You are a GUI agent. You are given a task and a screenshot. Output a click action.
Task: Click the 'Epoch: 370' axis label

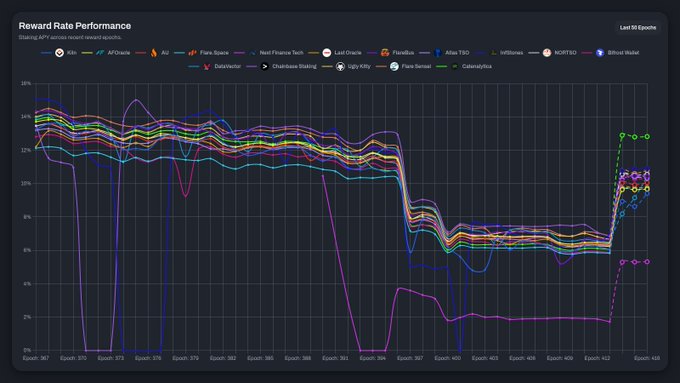point(73,358)
